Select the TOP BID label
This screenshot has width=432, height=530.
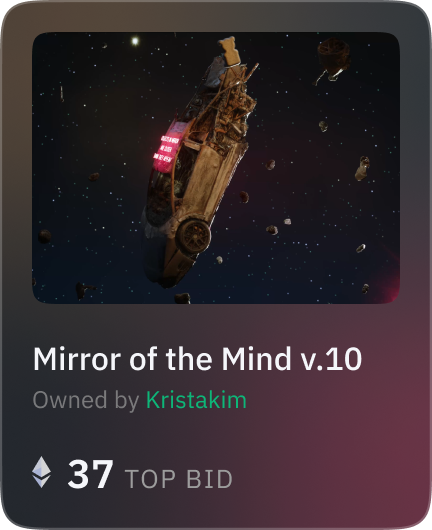point(178,479)
